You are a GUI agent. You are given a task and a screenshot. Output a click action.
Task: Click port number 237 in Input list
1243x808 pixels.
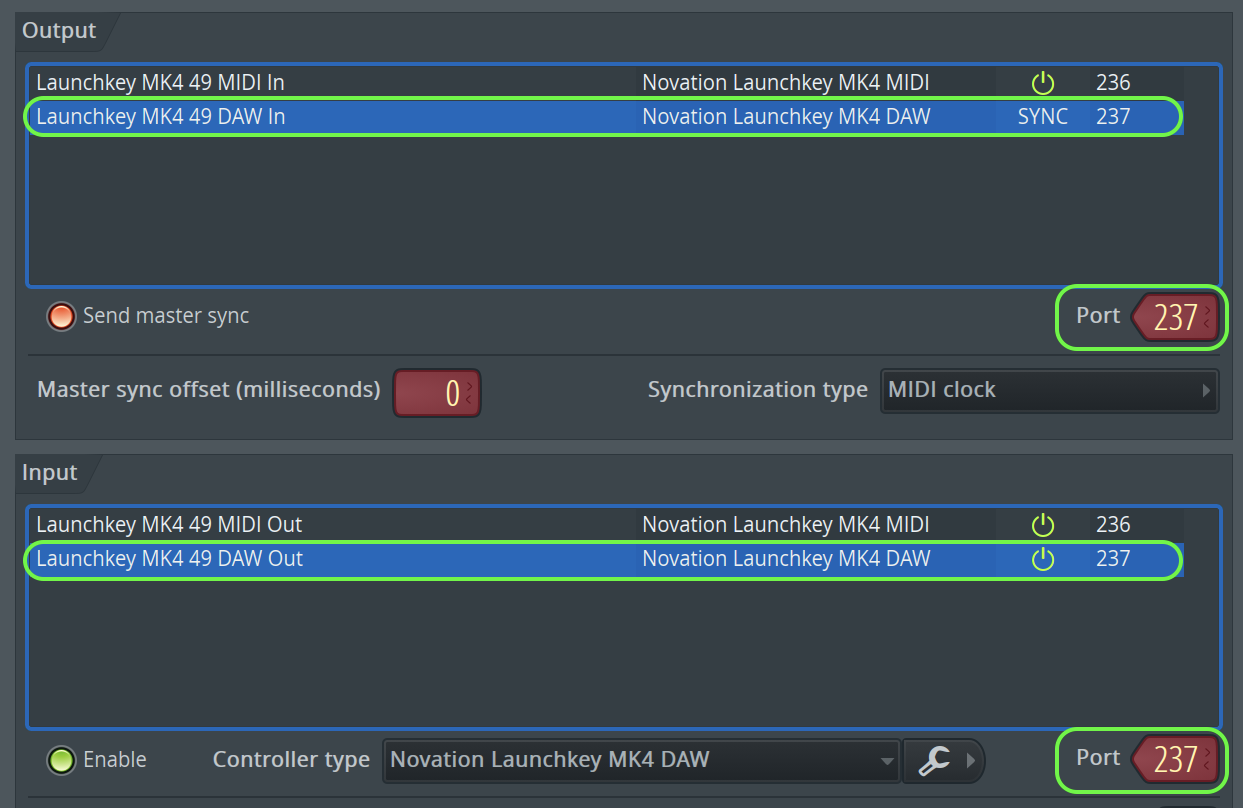(1113, 558)
